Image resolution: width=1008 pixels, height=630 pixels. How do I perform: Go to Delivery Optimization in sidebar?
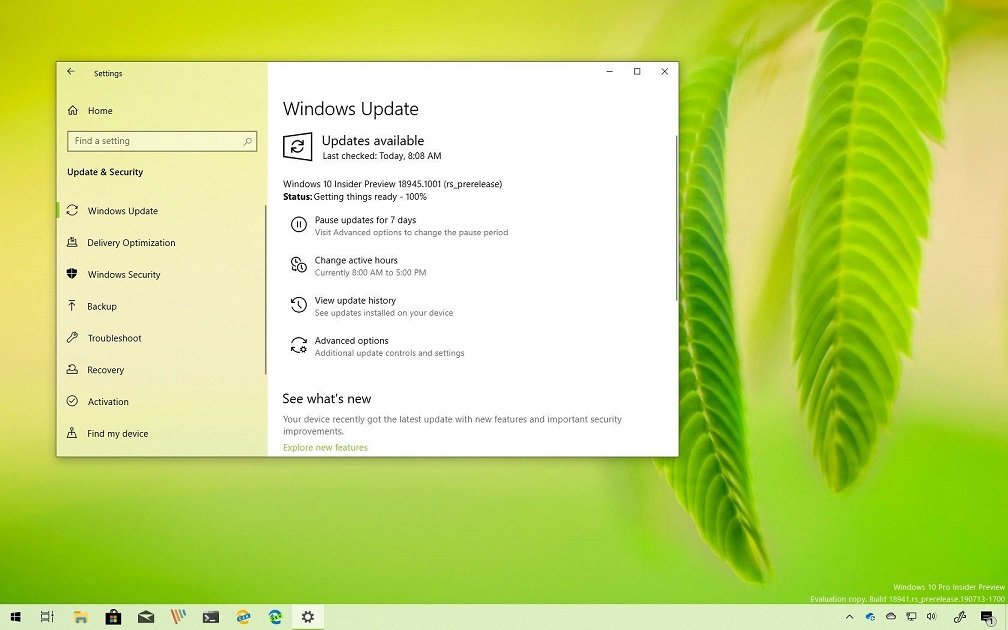pos(131,243)
